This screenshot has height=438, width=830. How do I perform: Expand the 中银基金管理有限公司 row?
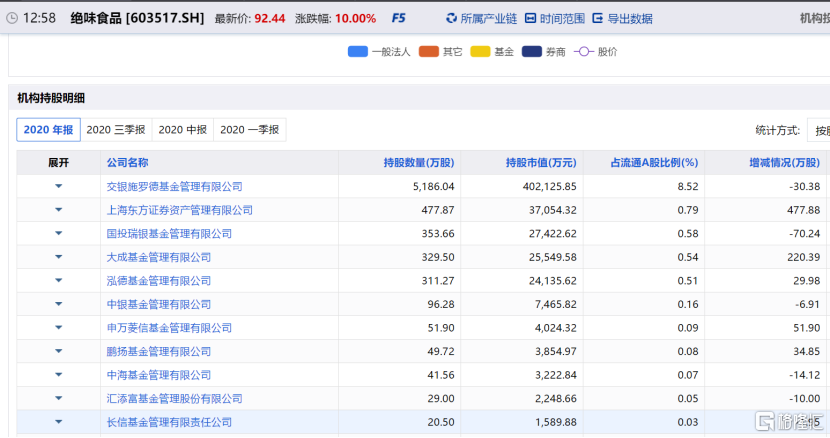coord(59,304)
